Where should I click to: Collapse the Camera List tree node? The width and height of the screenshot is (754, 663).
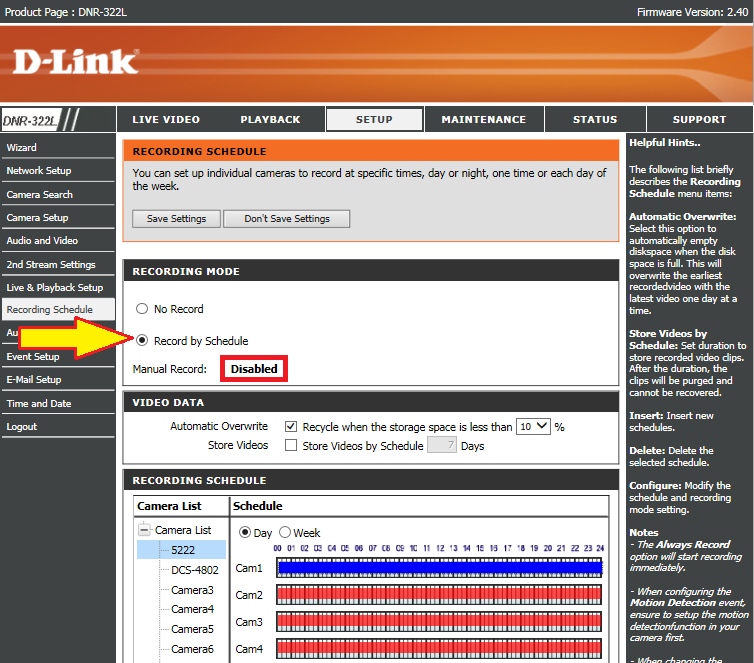point(144,530)
